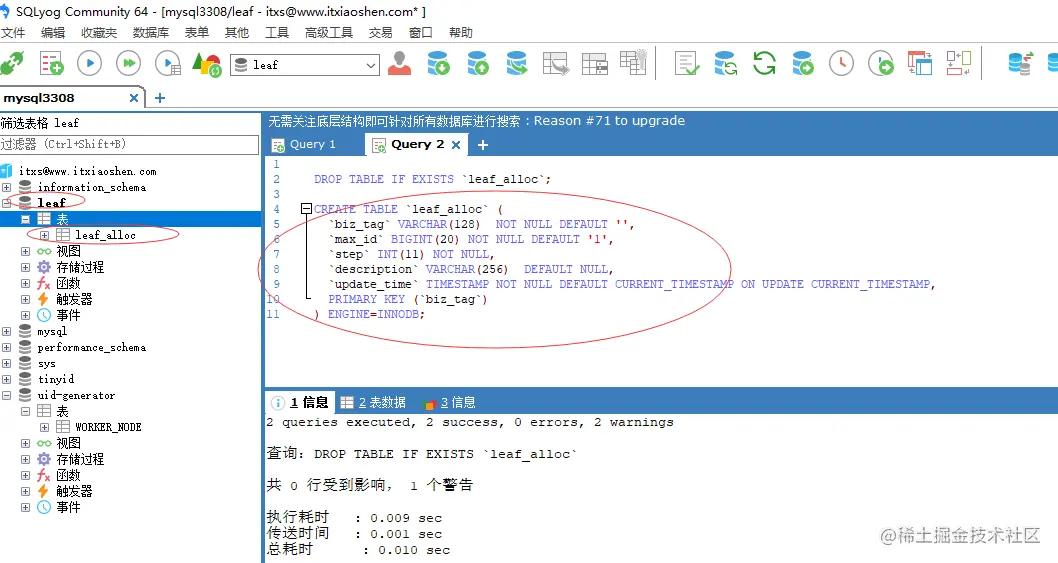Click the Reason #71 to upgrade banner
This screenshot has height=563, width=1058.
[609, 121]
